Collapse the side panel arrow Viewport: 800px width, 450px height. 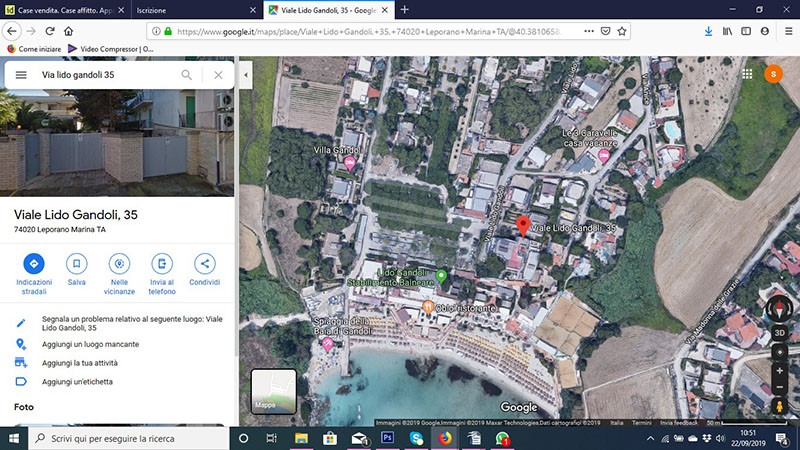coord(245,75)
